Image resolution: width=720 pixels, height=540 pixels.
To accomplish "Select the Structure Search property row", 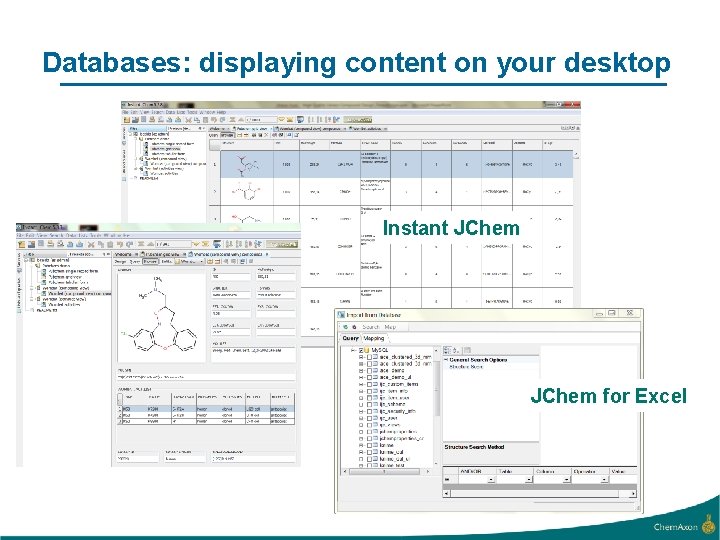I will (491, 367).
